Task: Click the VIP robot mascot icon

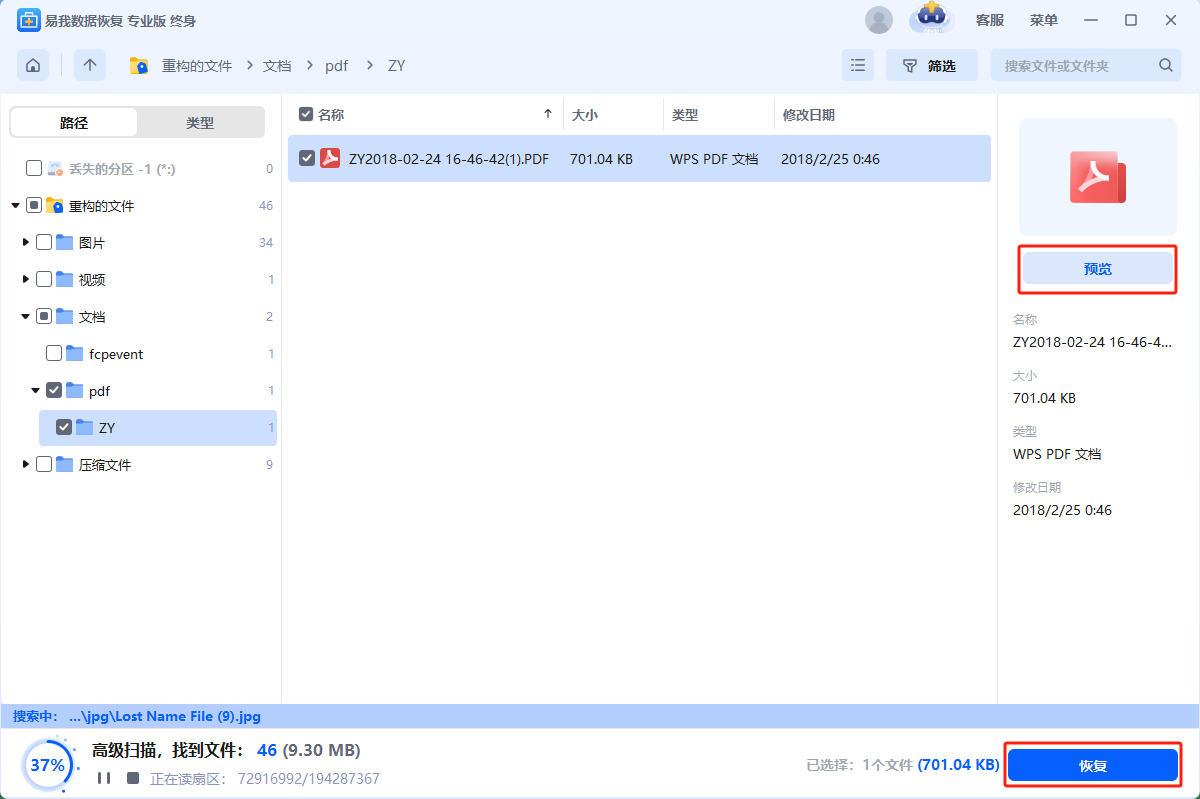Action: click(930, 18)
